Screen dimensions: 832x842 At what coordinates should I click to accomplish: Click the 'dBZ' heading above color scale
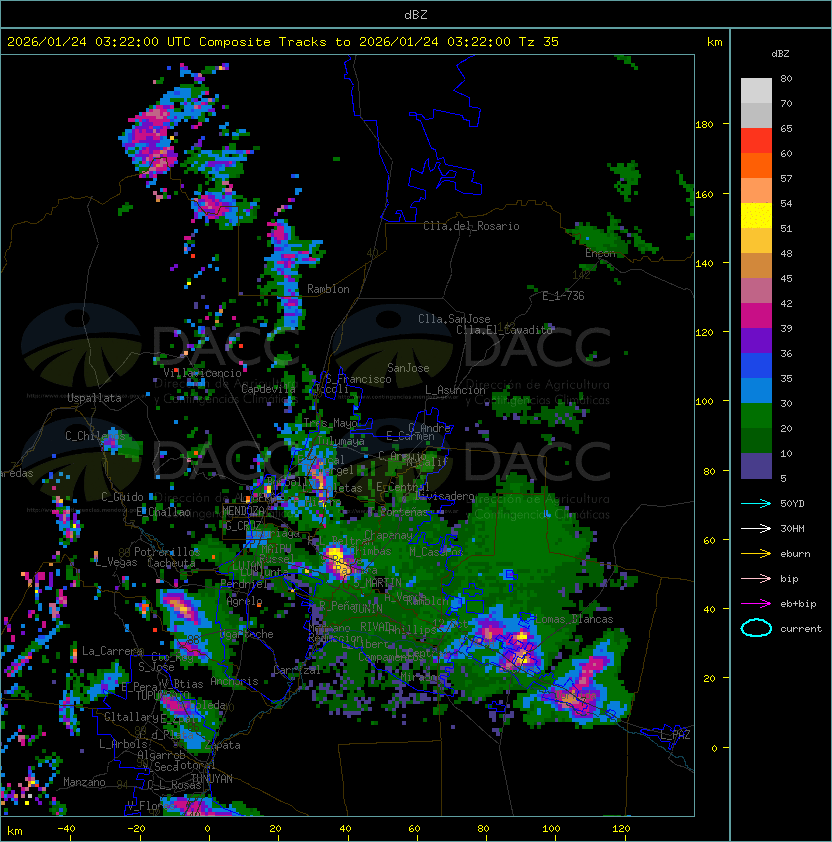[780, 54]
